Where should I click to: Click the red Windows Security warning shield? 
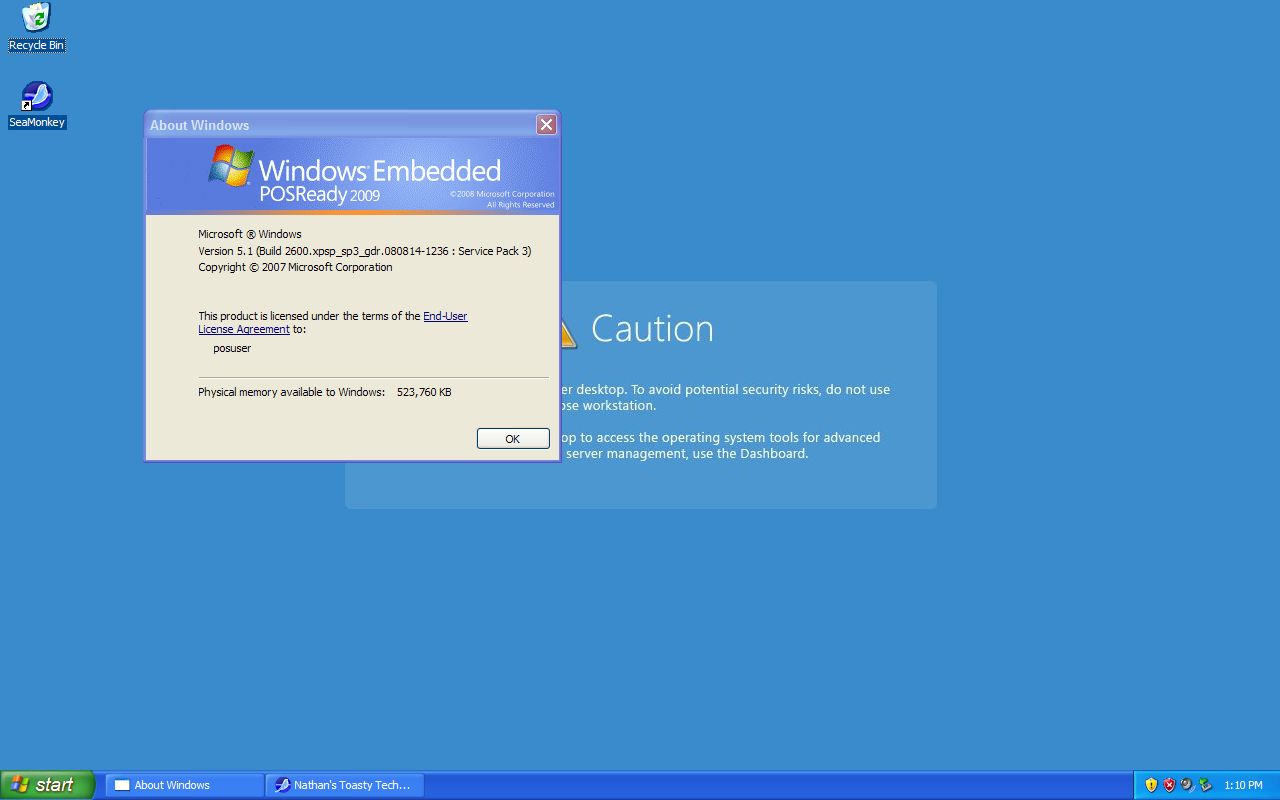coord(1169,785)
